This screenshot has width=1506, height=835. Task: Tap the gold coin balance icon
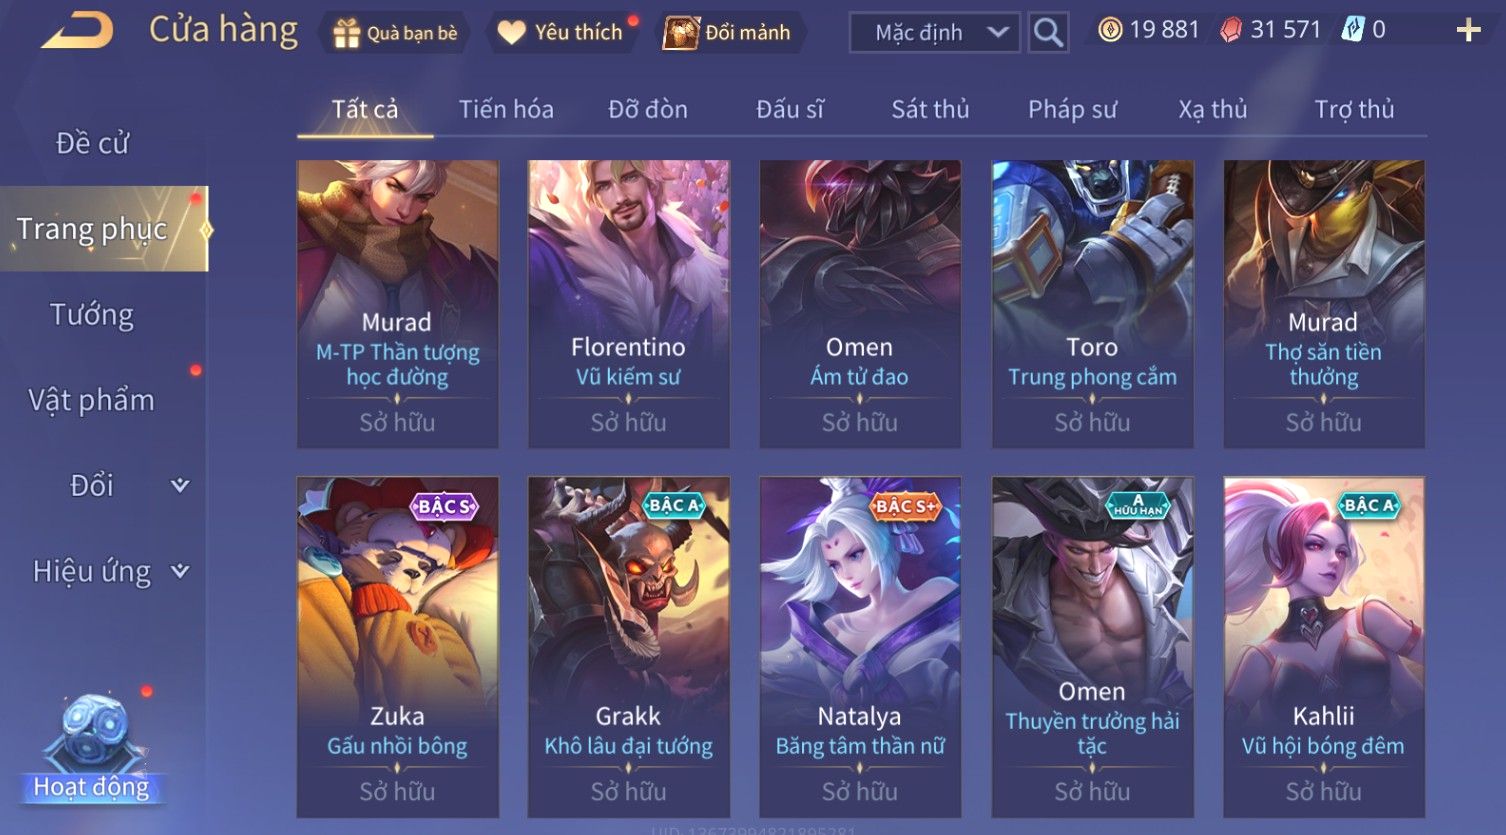coord(1110,30)
